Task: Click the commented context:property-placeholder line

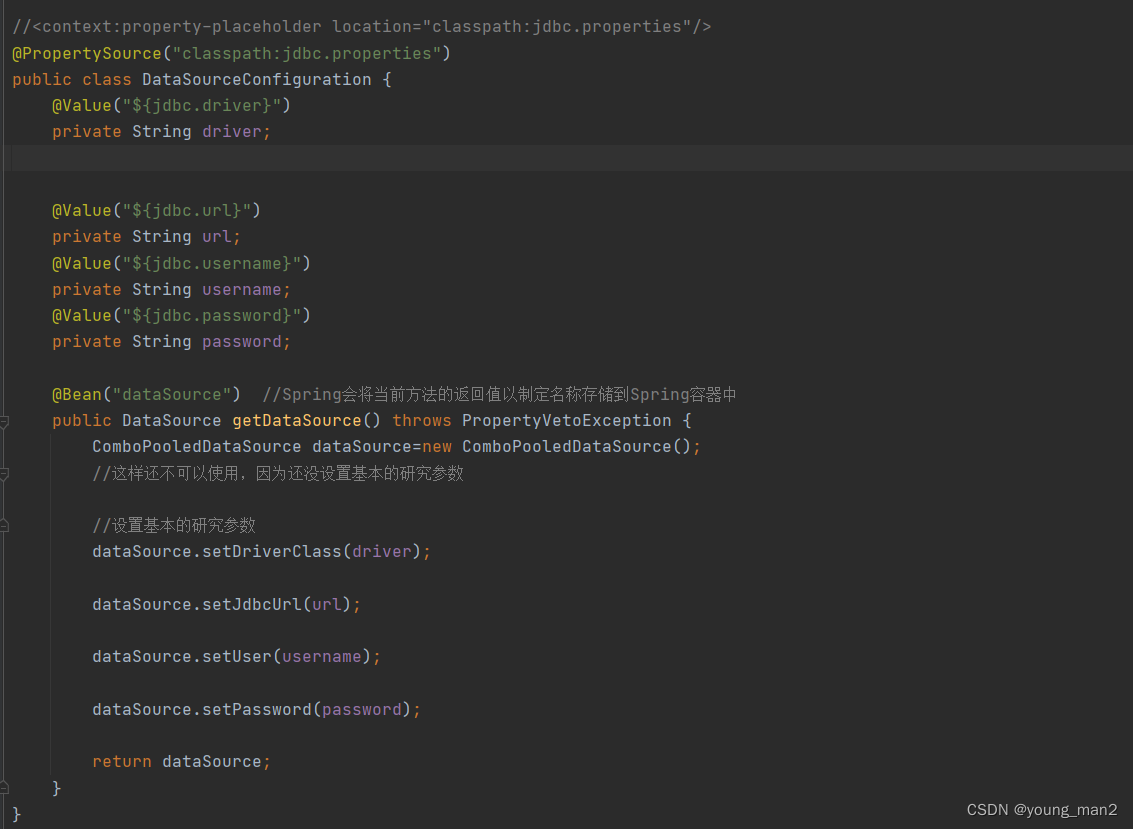Action: (361, 27)
